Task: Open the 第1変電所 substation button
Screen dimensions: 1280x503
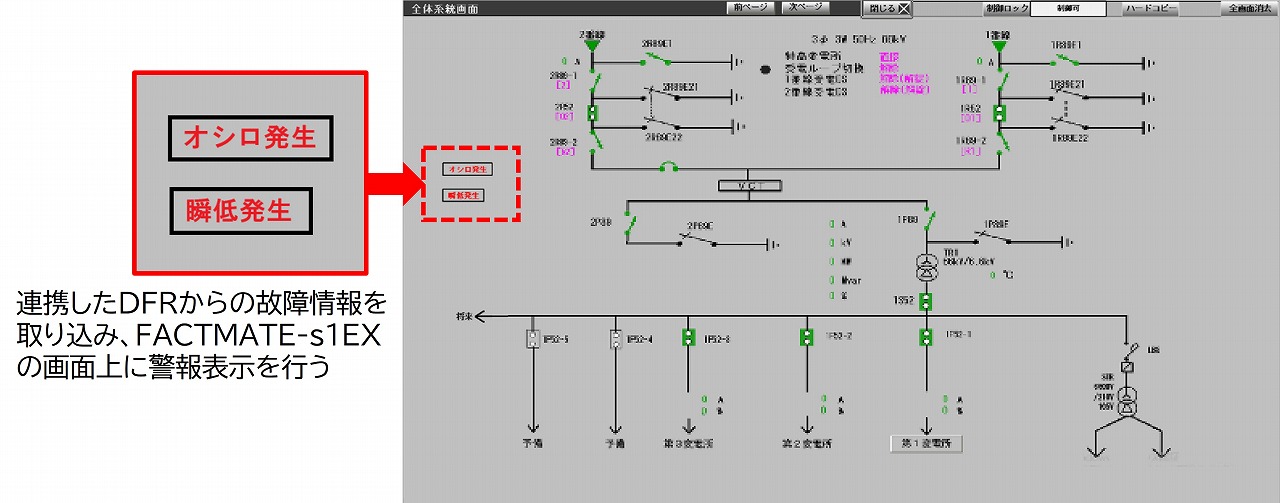Action: click(x=926, y=443)
